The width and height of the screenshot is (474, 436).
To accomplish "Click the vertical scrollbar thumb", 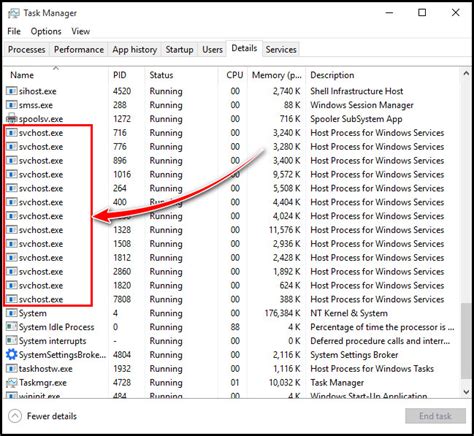I will click(x=466, y=341).
